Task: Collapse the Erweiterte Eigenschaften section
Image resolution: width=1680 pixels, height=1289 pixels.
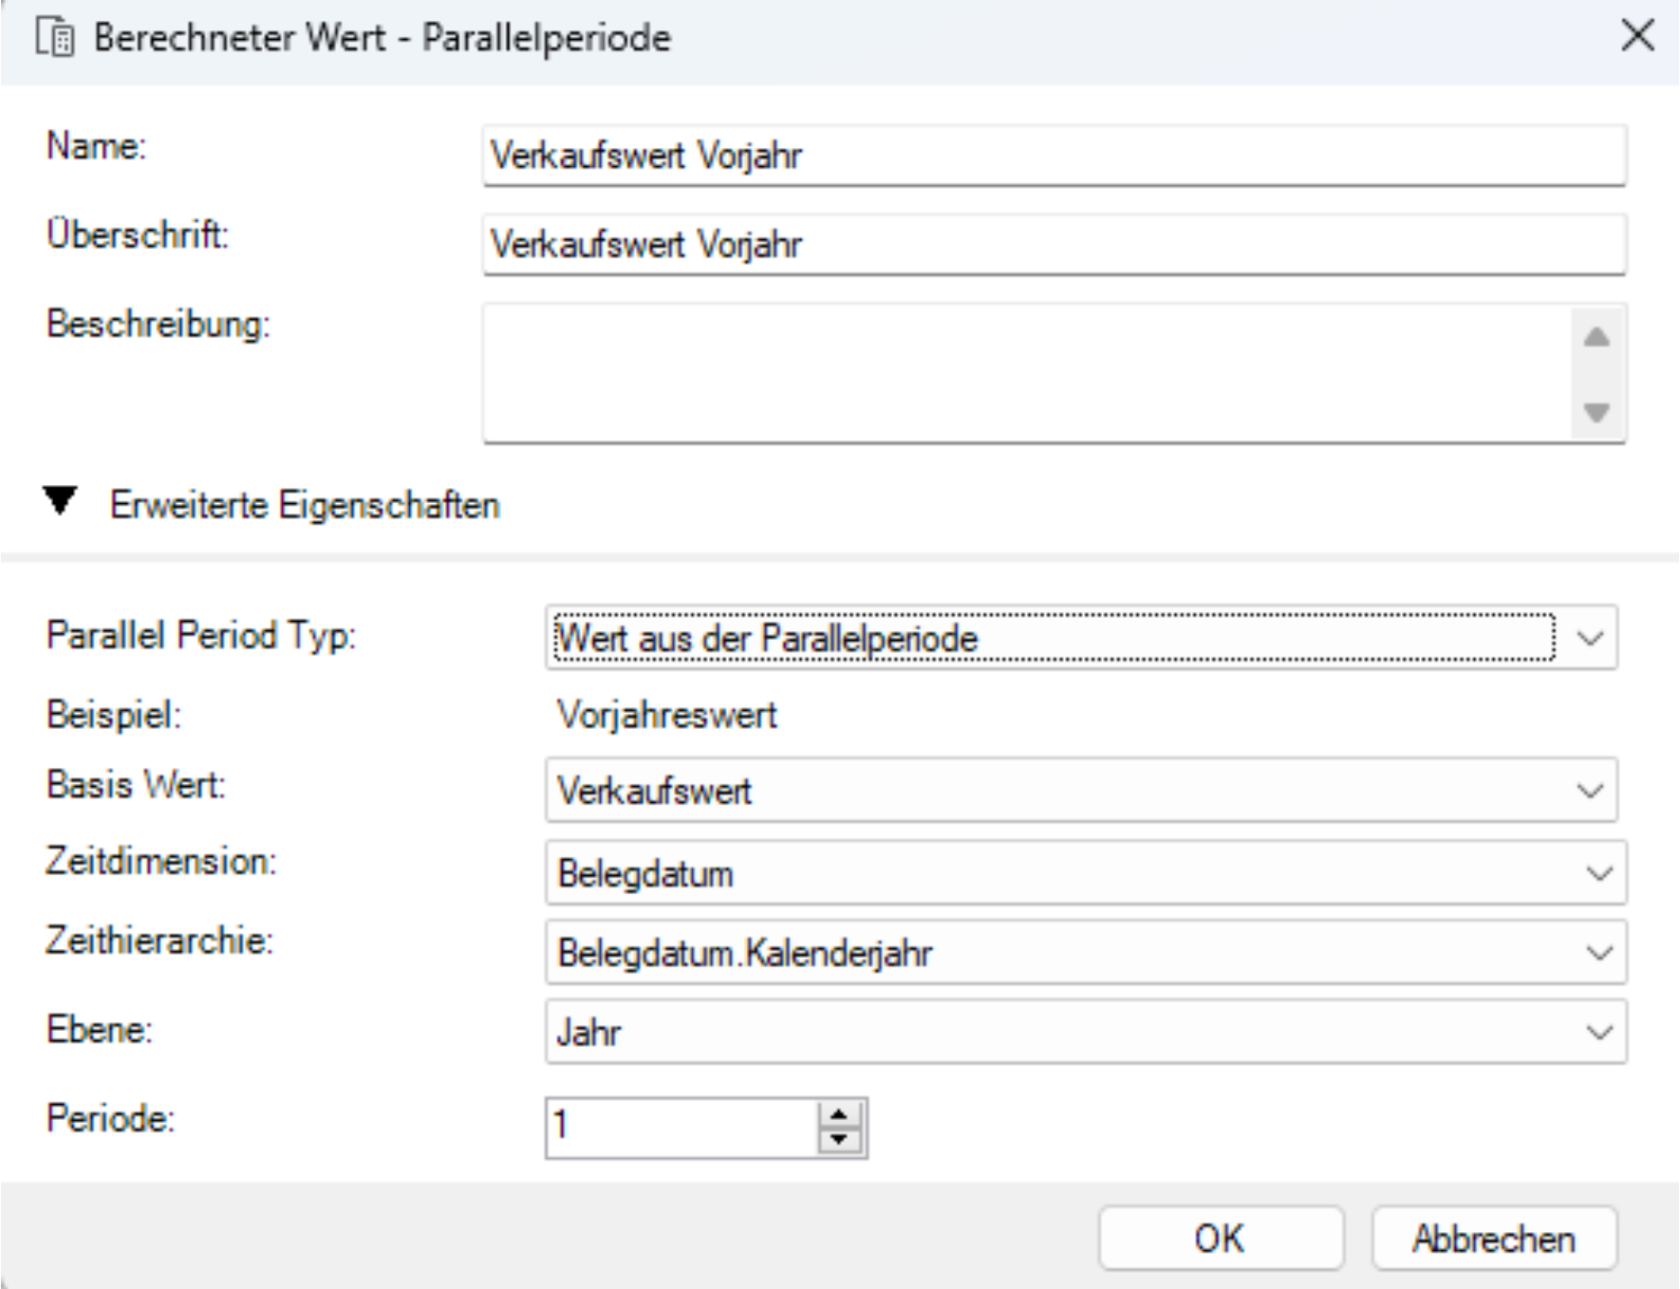Action: pos(60,501)
